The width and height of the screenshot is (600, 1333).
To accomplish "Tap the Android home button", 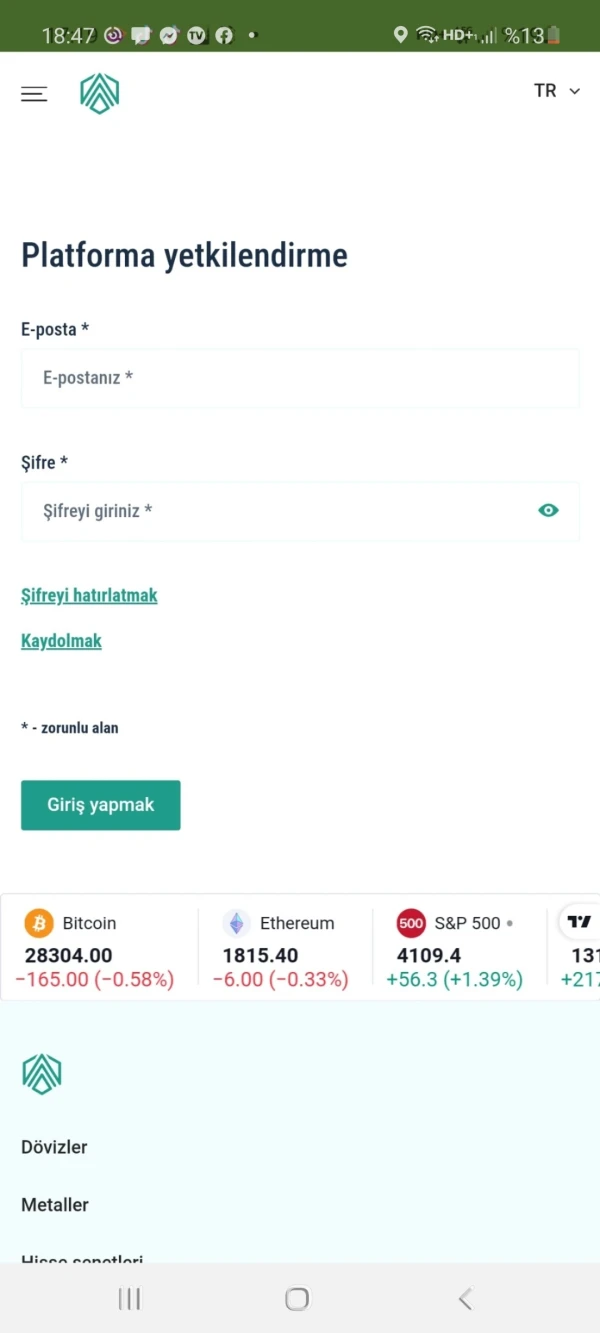I will (297, 1298).
